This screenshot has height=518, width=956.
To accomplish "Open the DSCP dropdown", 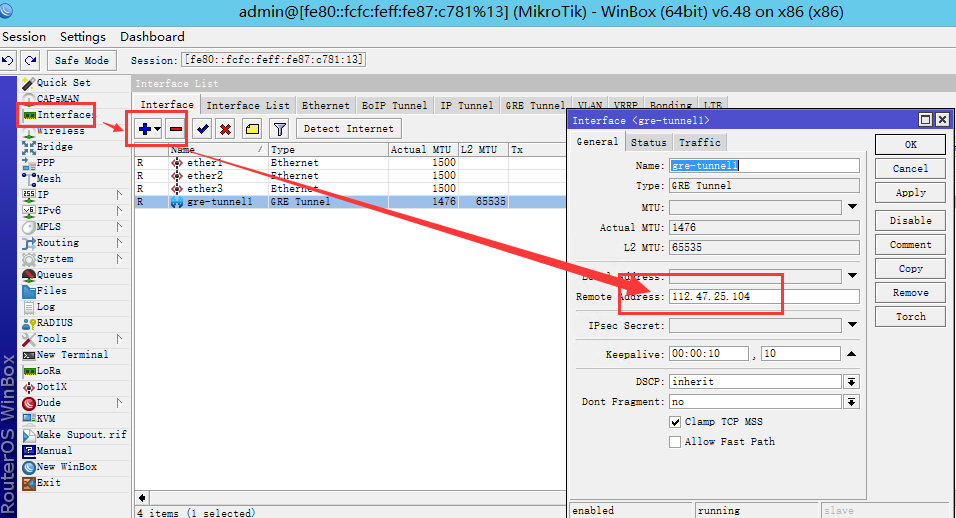I will tap(852, 381).
